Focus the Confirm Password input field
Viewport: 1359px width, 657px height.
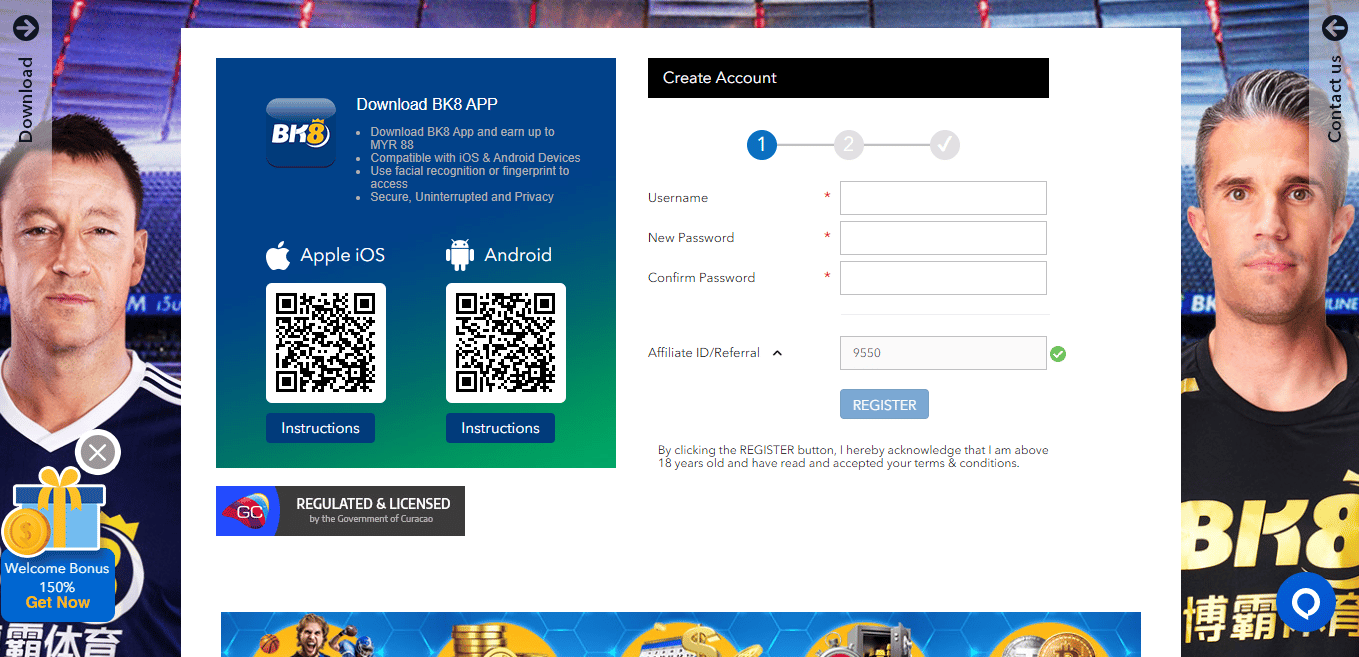[943, 278]
